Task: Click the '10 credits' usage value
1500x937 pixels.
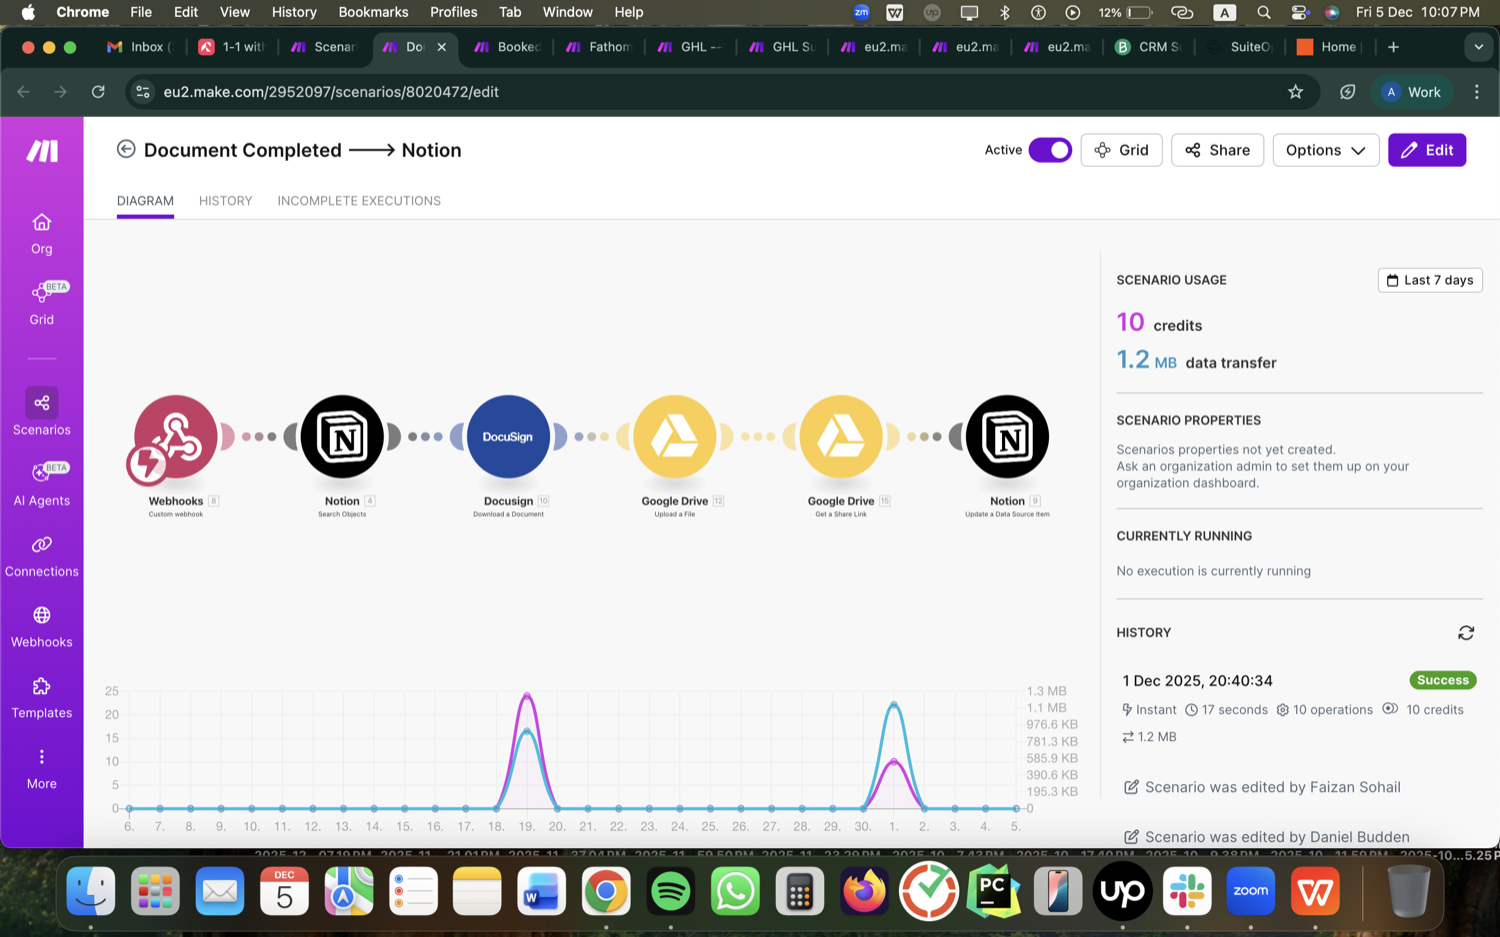Action: coord(1159,323)
